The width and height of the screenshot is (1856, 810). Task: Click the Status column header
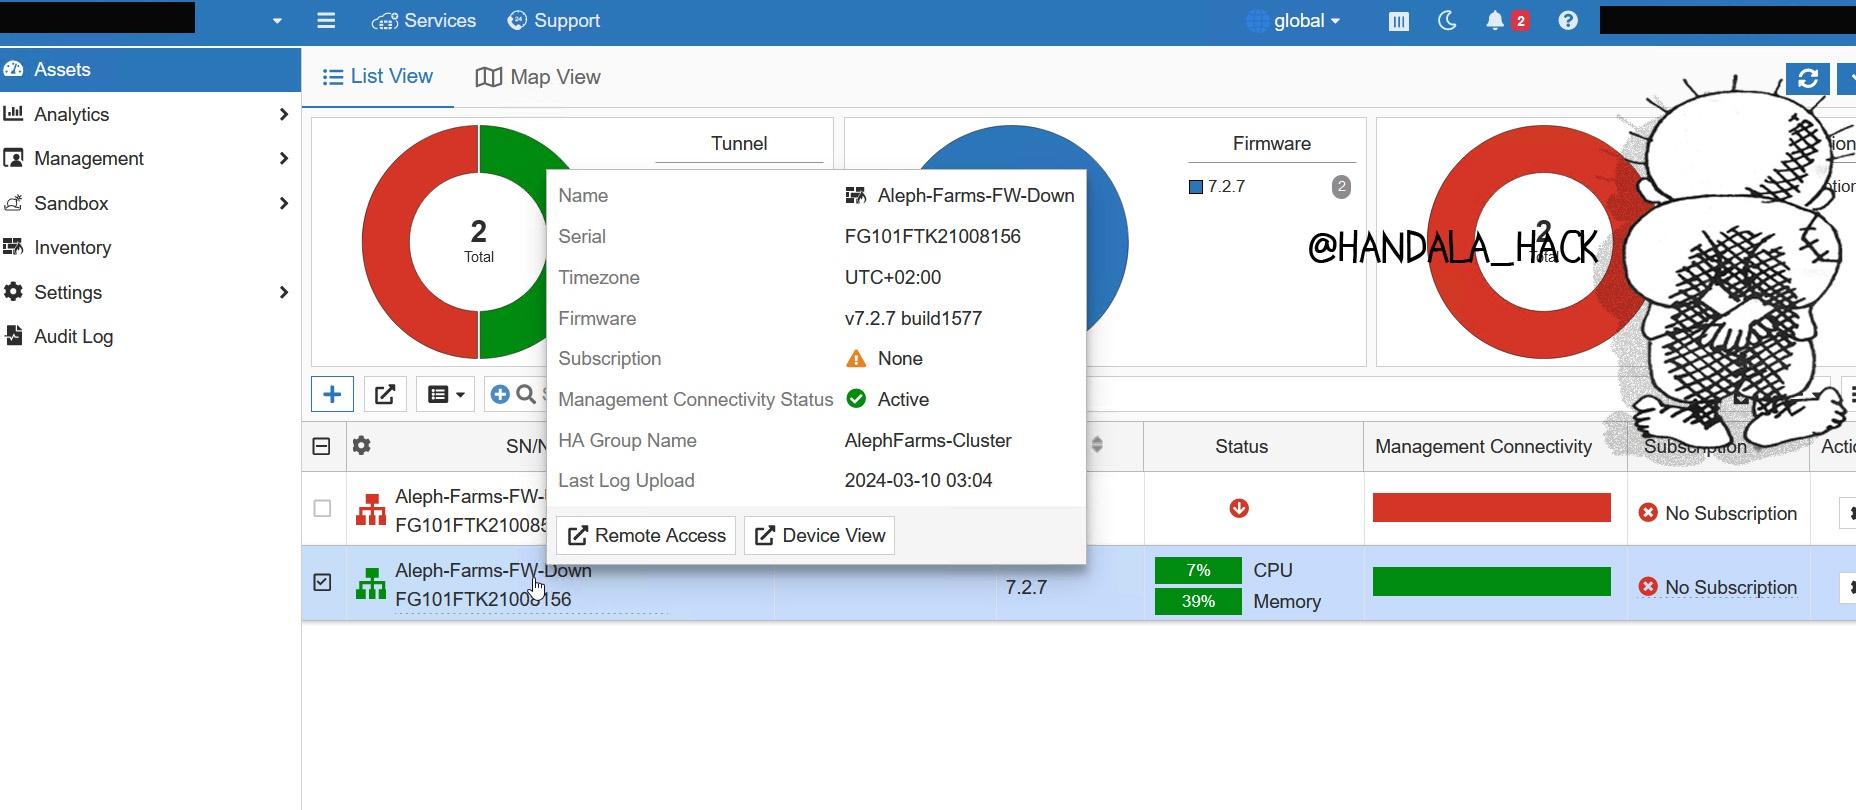tap(1242, 446)
